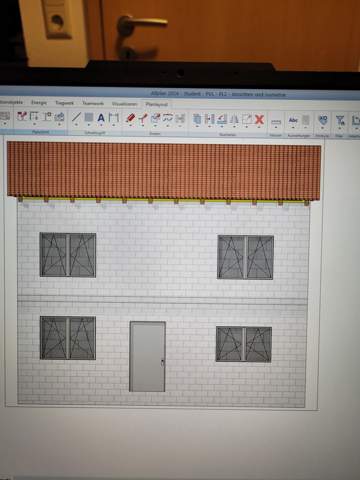Screen dimensions: 360x480
Task: Open the Planlayout ribbon tab
Action: coord(157,104)
